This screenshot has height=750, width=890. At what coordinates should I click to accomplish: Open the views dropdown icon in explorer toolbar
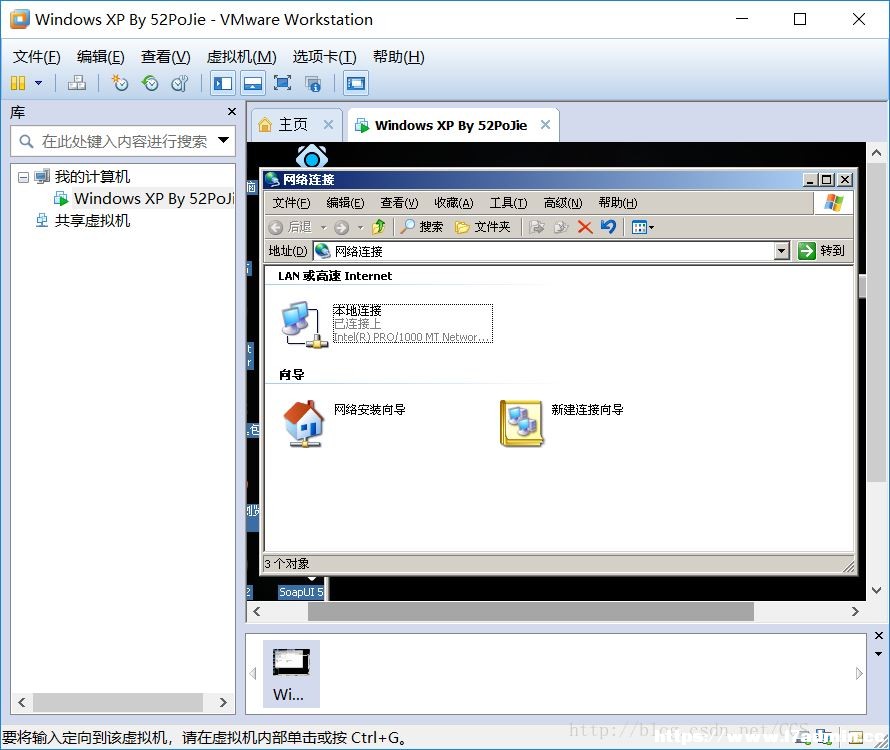643,227
